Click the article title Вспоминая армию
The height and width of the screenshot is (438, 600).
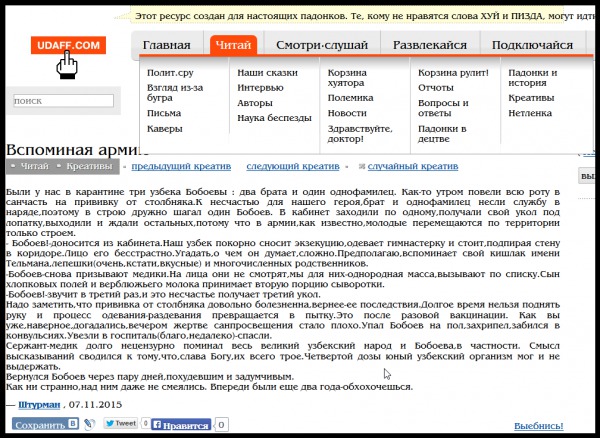tap(77, 150)
